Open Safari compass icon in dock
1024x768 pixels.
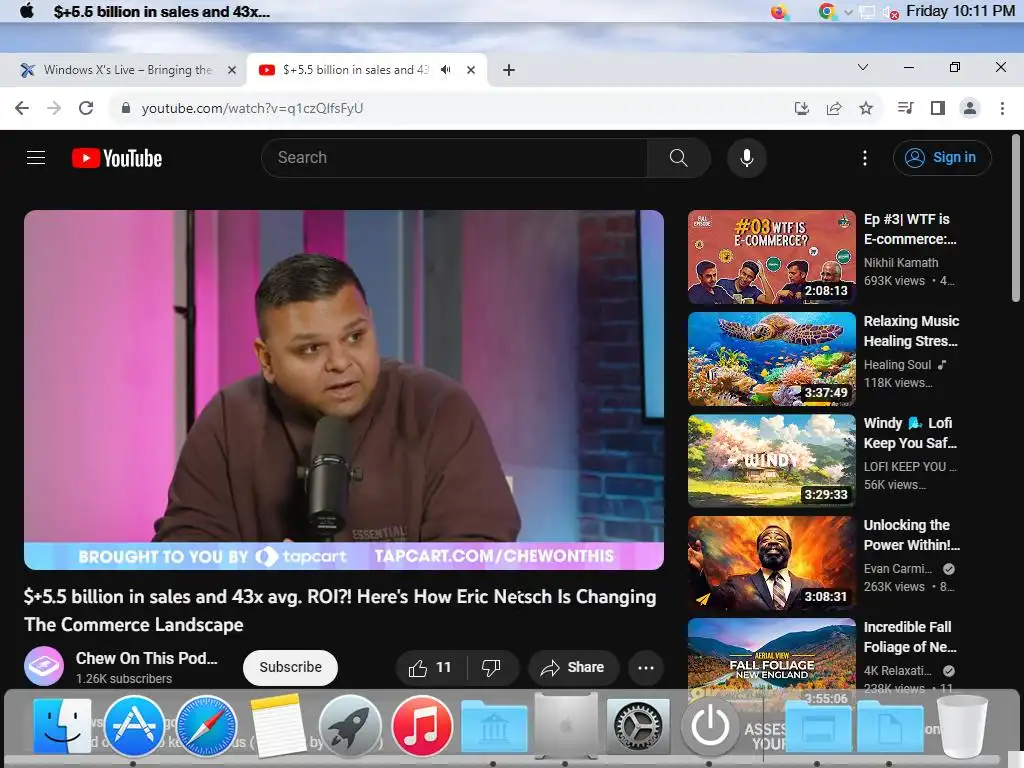coord(206,726)
